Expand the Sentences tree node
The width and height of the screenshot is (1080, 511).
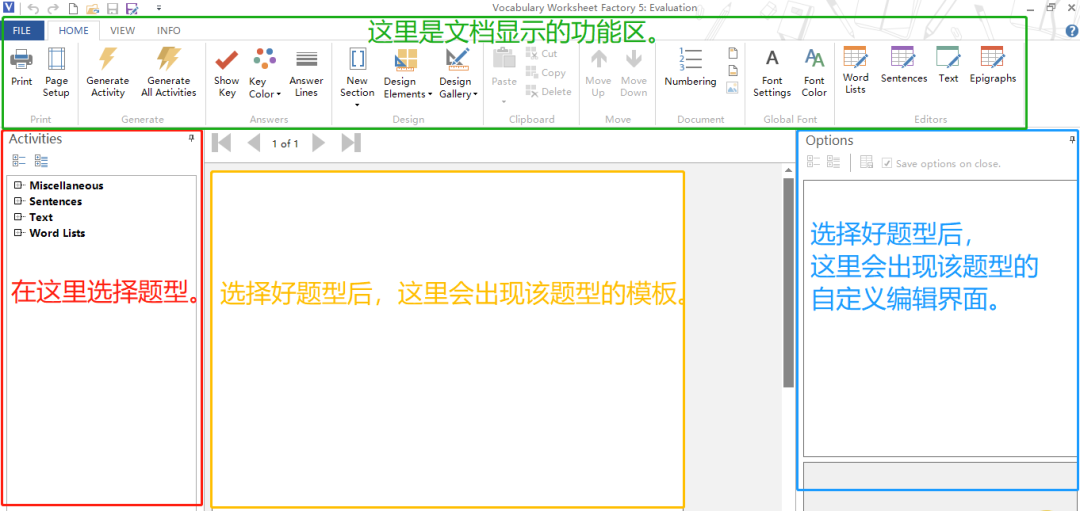point(18,201)
